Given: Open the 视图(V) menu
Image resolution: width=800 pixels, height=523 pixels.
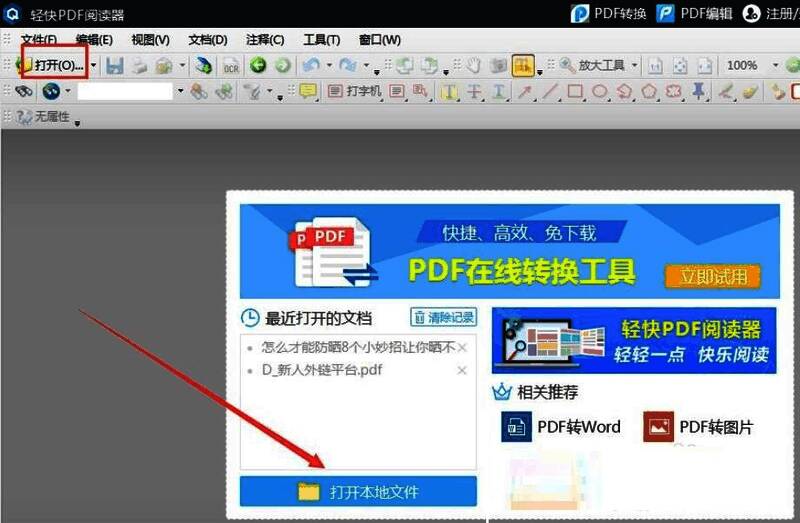Looking at the screenshot, I should coord(151,40).
